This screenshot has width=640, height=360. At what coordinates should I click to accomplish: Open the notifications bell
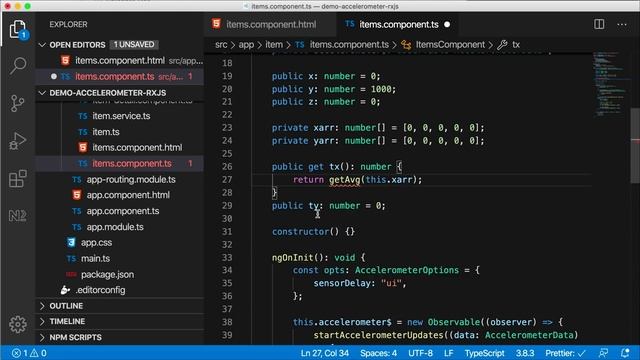[625, 353]
